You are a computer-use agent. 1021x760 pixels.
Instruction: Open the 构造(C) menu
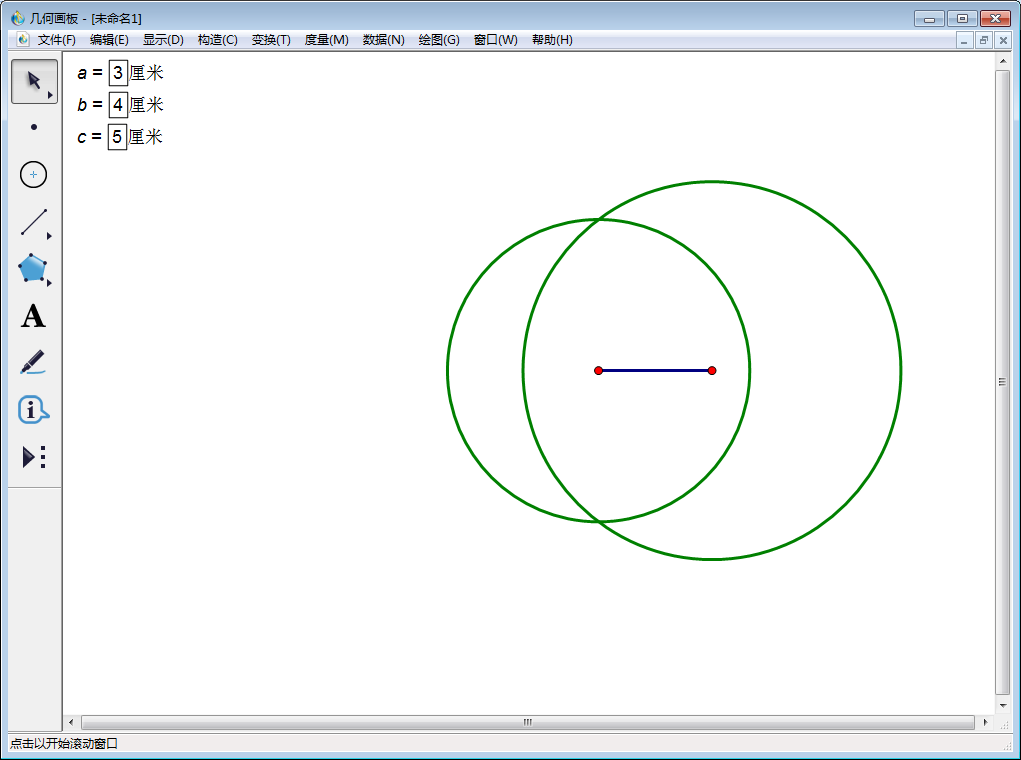pos(217,40)
